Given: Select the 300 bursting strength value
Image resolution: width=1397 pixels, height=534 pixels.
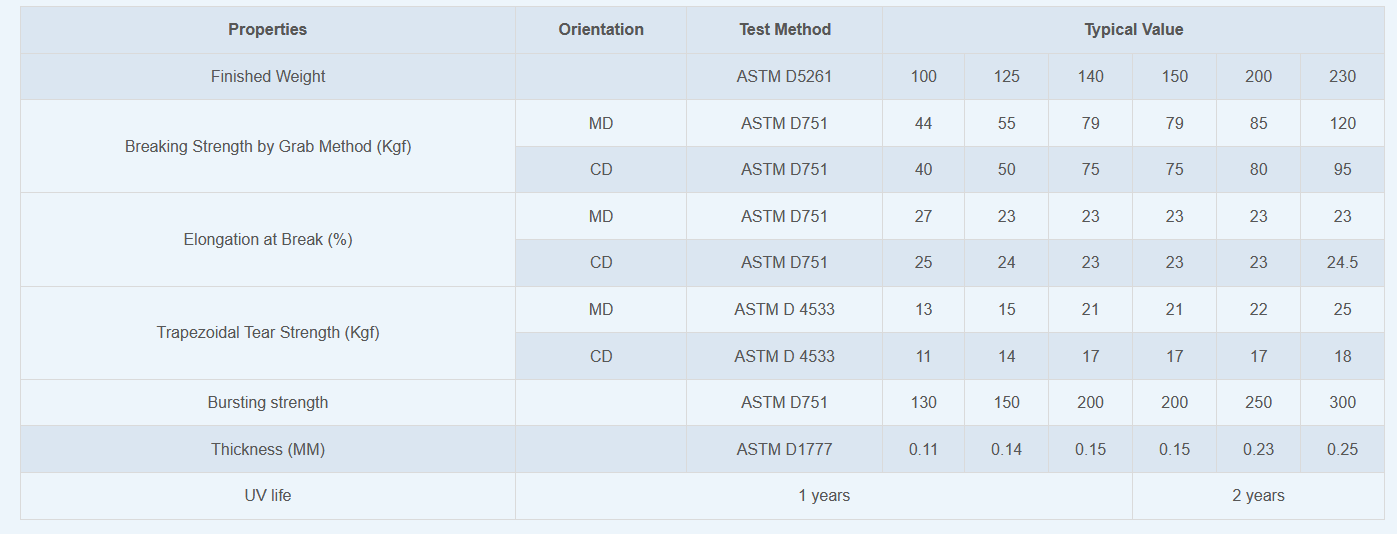Looking at the screenshot, I should (x=1342, y=403).
